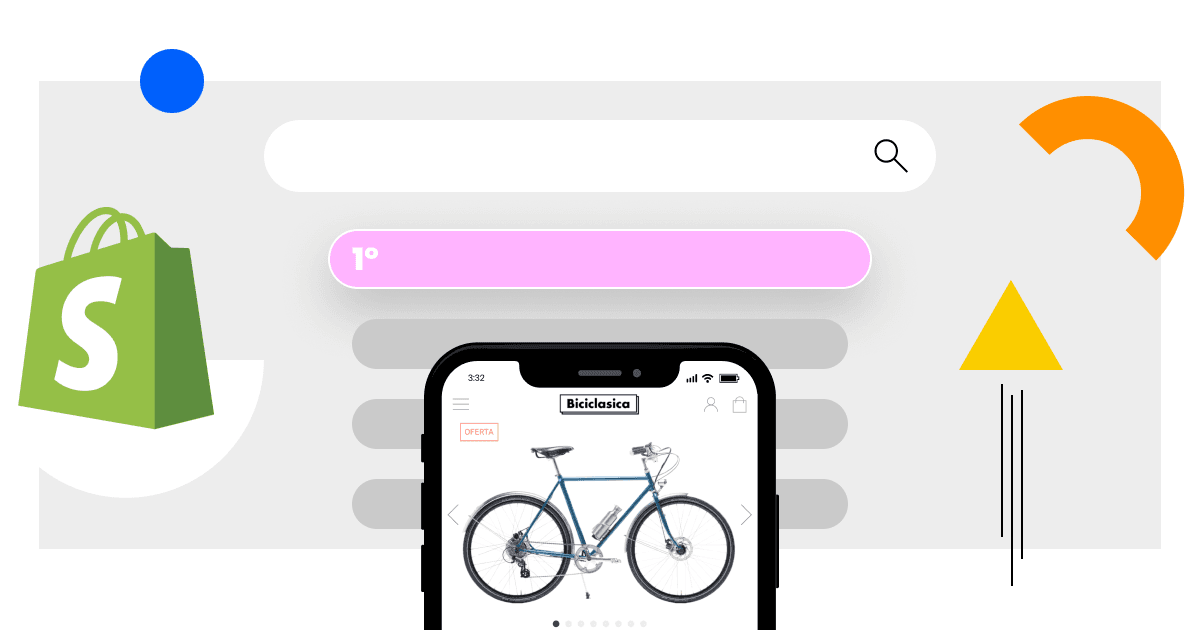Tap the battery icon in phone status bar
This screenshot has height=630, width=1200.
point(728,378)
